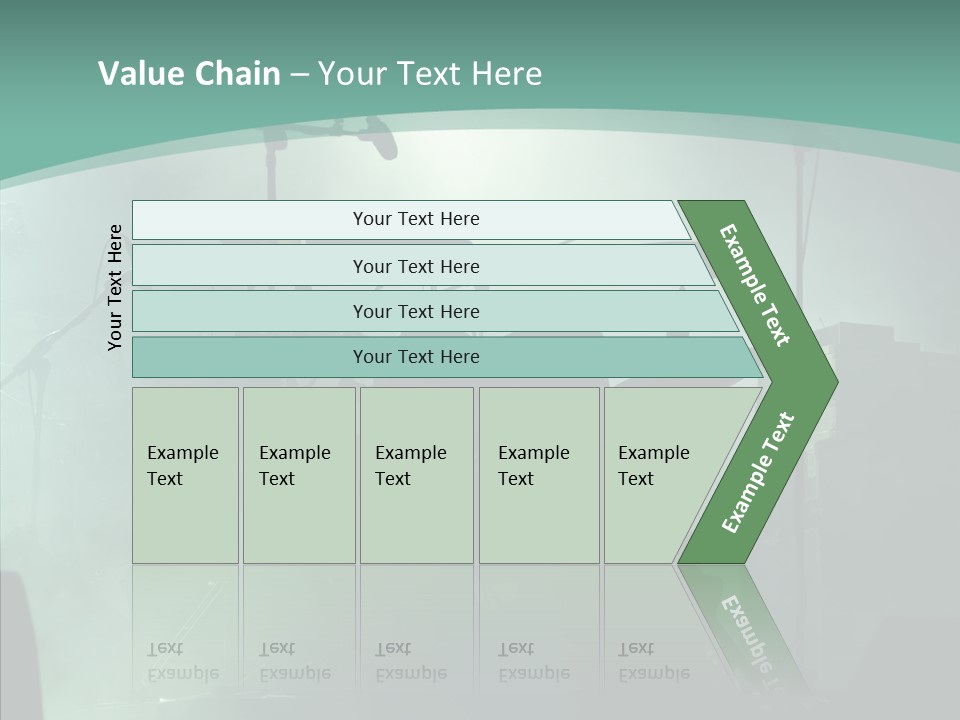Select the leftmost "Example Text" box
Screen dimensions: 960x720
click(185, 475)
